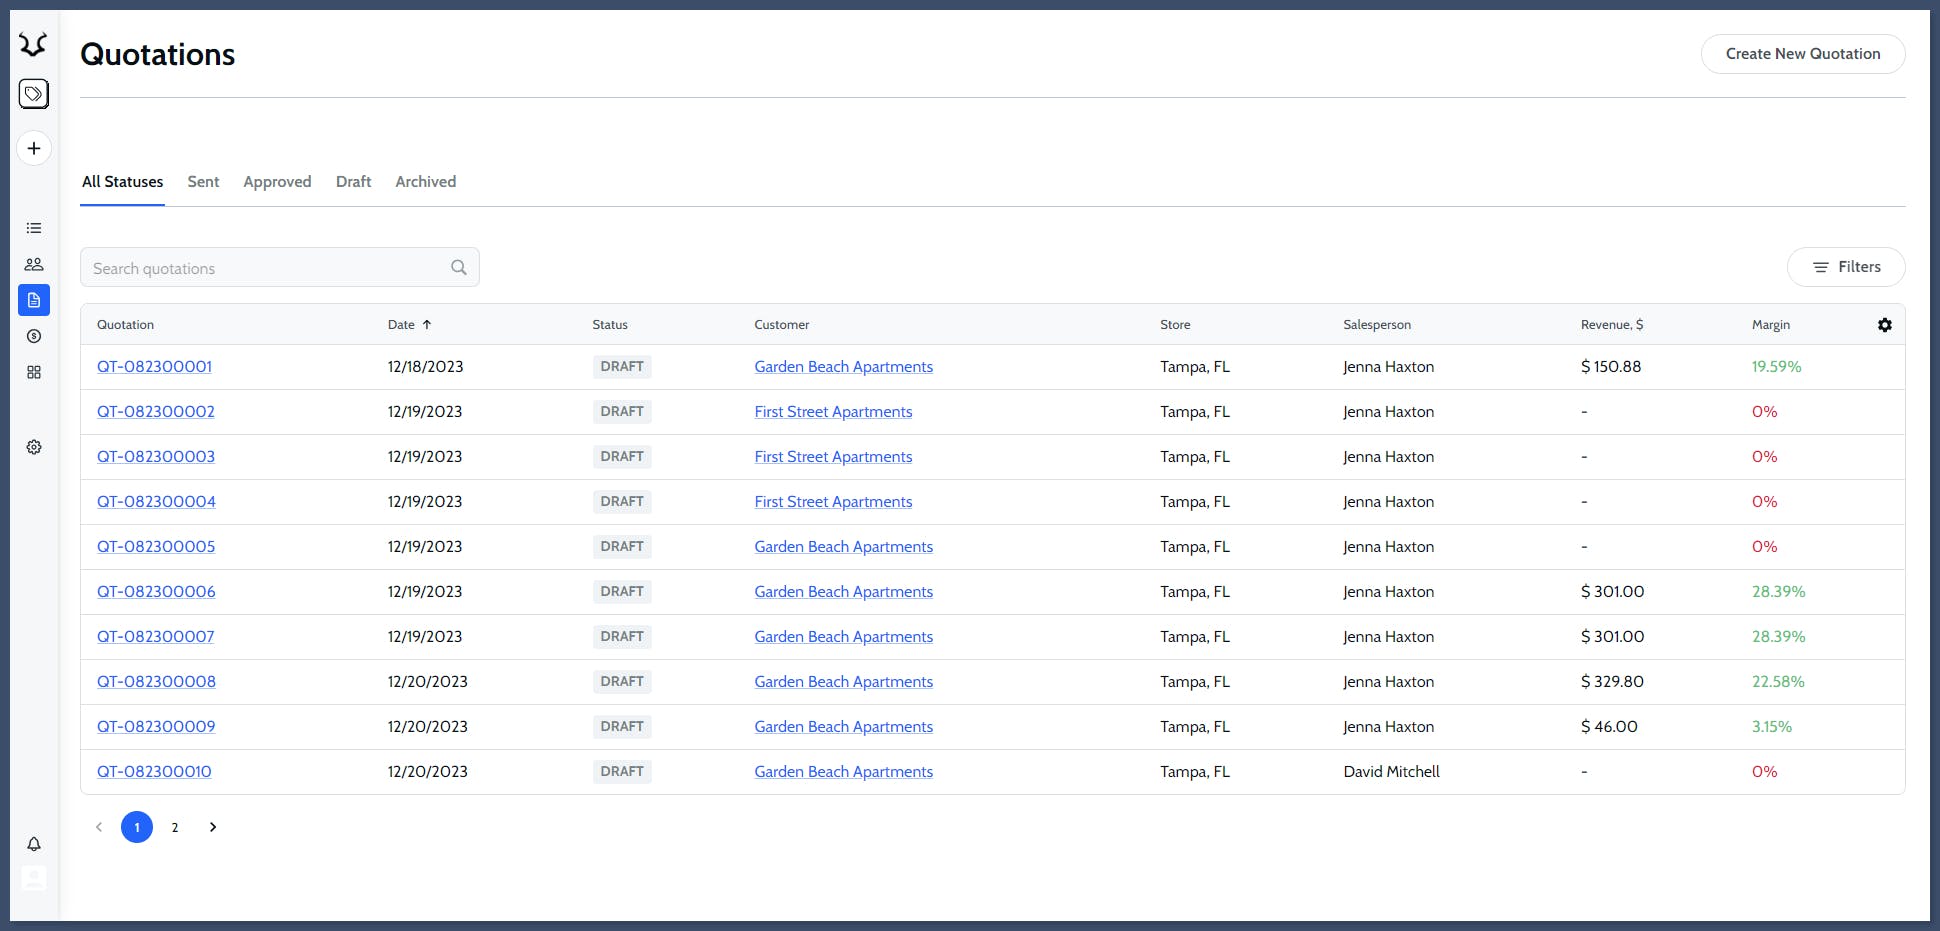
Task: Click the Store column header
Action: pyautogui.click(x=1175, y=325)
